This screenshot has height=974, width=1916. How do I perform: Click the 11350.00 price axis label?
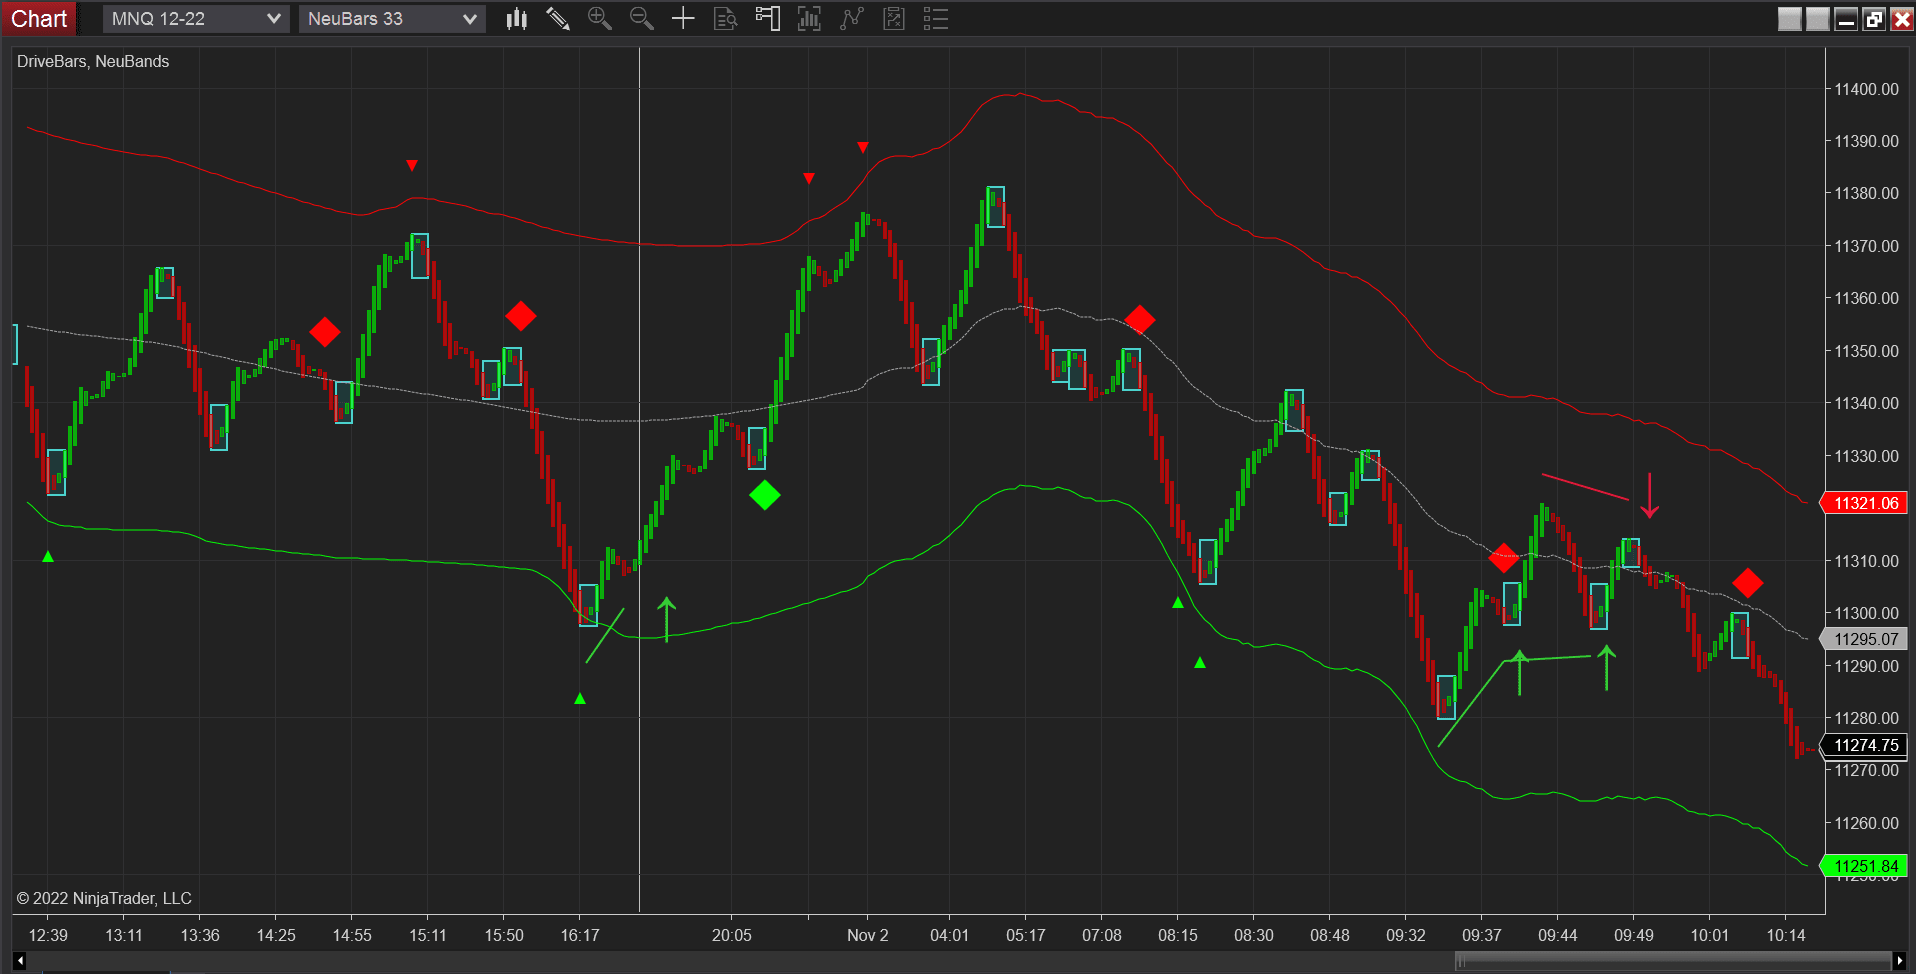click(x=1866, y=351)
